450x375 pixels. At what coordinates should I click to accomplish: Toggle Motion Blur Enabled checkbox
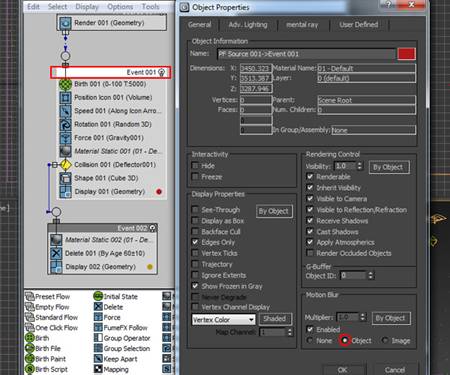pyautogui.click(x=310, y=329)
